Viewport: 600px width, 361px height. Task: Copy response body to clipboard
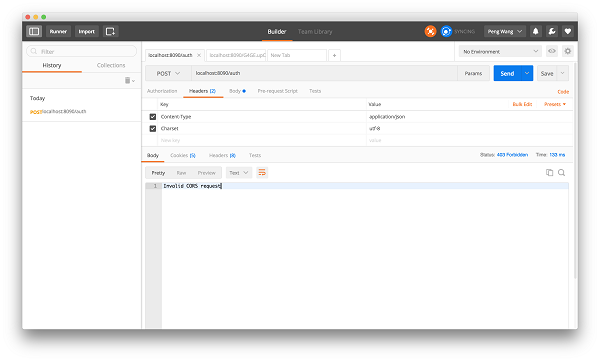[x=549, y=173]
